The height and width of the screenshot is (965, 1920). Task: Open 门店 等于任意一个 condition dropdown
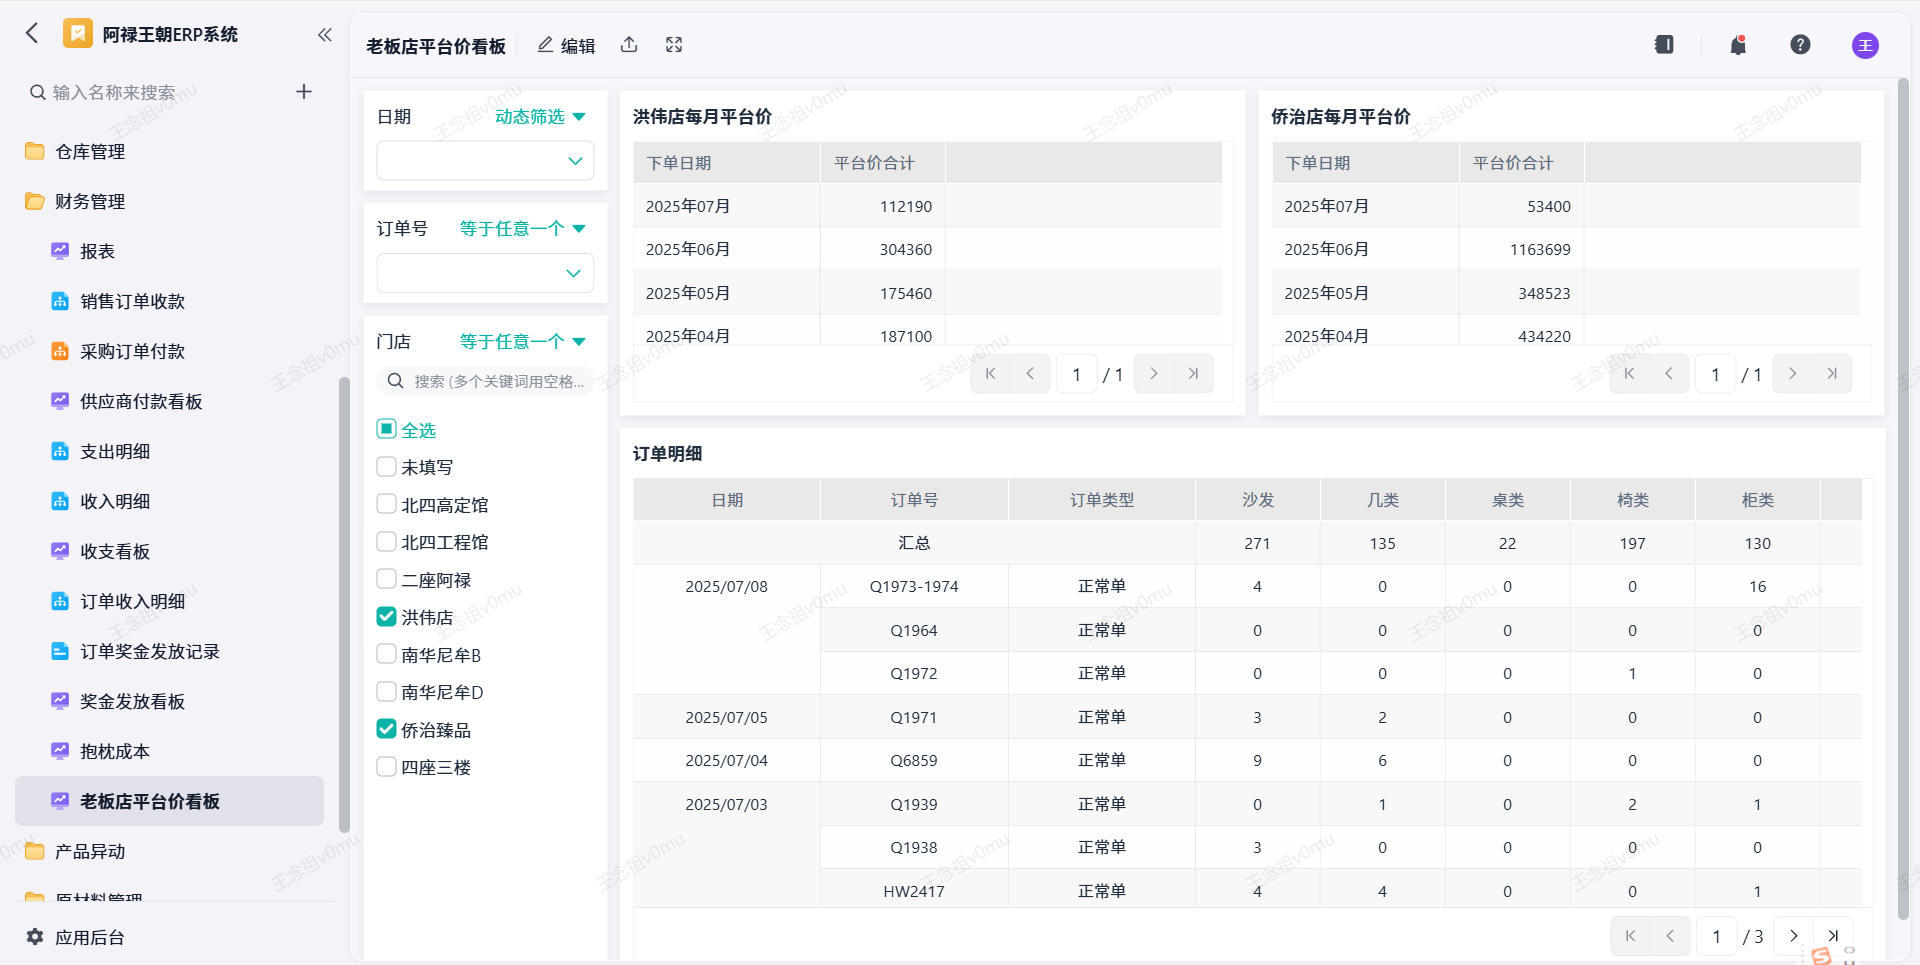[x=523, y=342]
